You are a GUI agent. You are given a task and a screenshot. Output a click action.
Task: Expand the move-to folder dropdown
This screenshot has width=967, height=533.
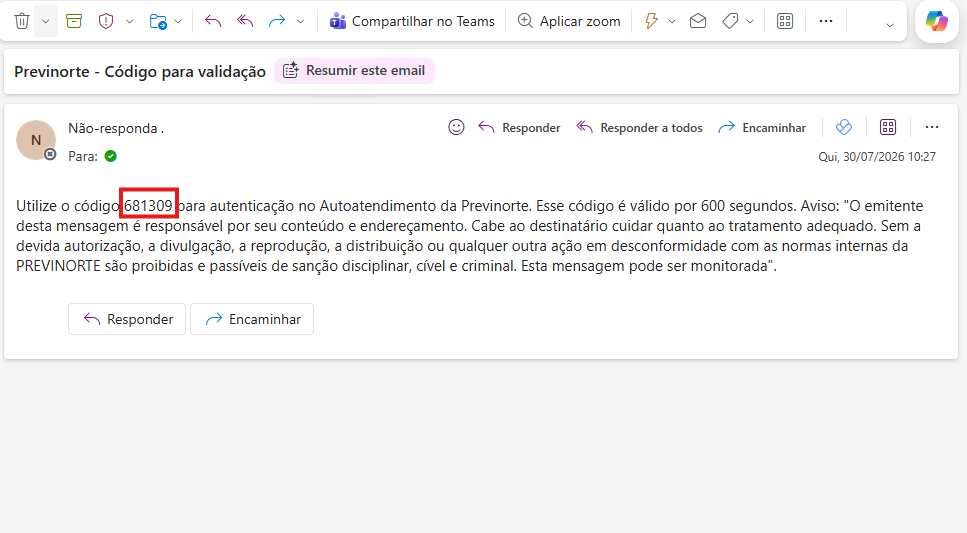[178, 22]
